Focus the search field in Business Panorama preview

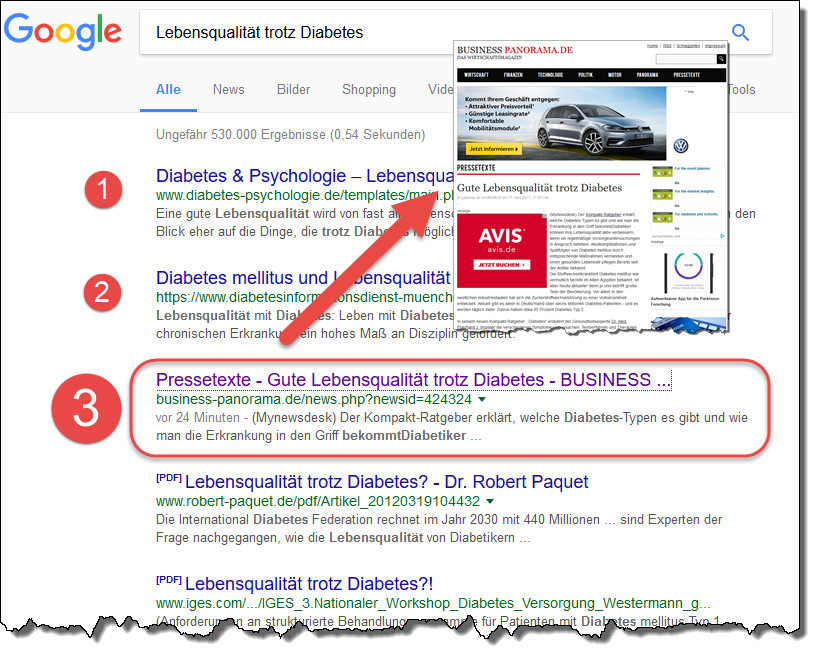pyautogui.click(x=686, y=59)
